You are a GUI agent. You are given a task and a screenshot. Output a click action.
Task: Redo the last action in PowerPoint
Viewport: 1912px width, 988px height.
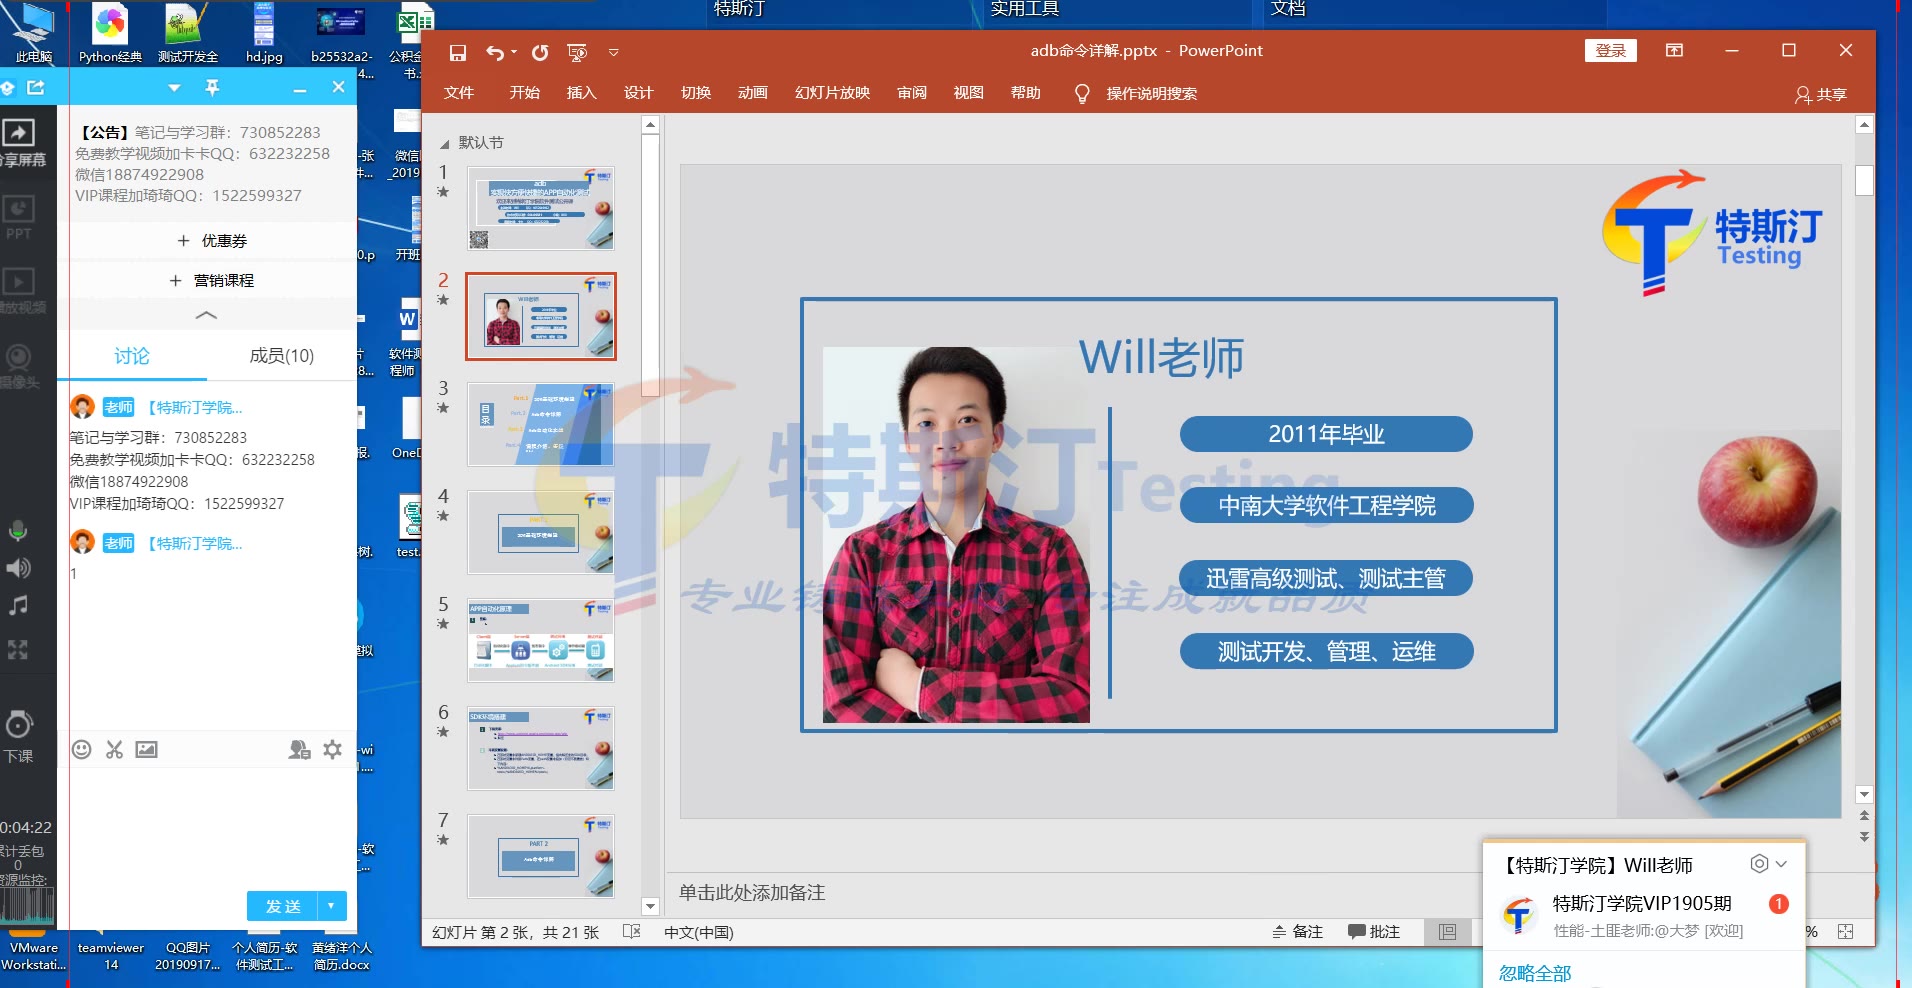[540, 52]
